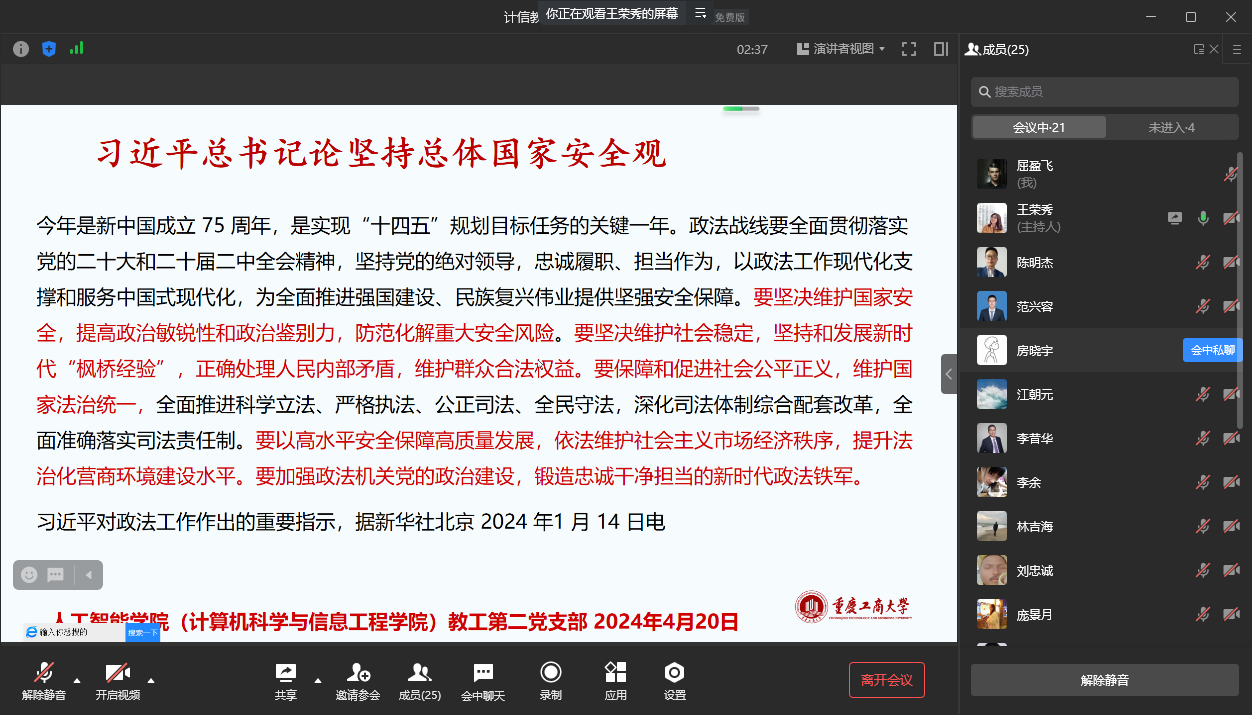The image size is (1252, 715).
Task: Toggle the right side panel layout icon
Action: [x=940, y=49]
